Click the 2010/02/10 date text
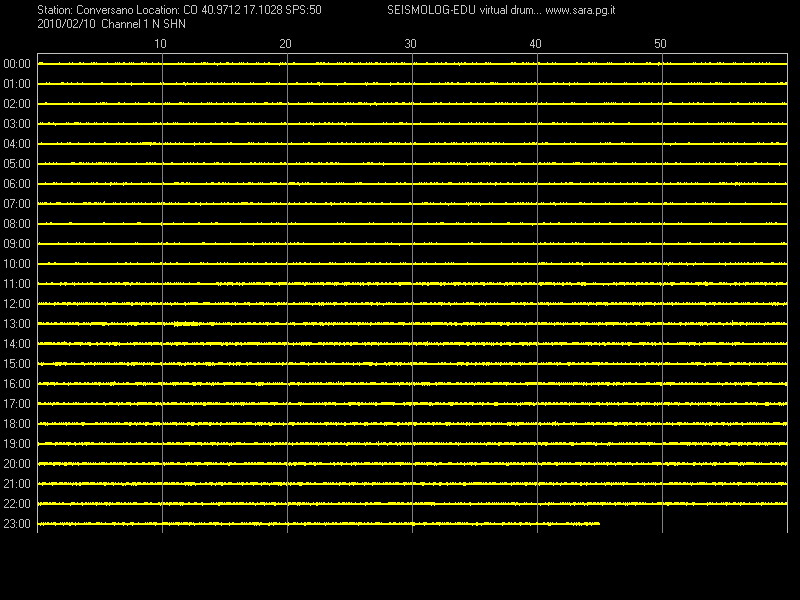The width and height of the screenshot is (800, 600). click(66, 24)
